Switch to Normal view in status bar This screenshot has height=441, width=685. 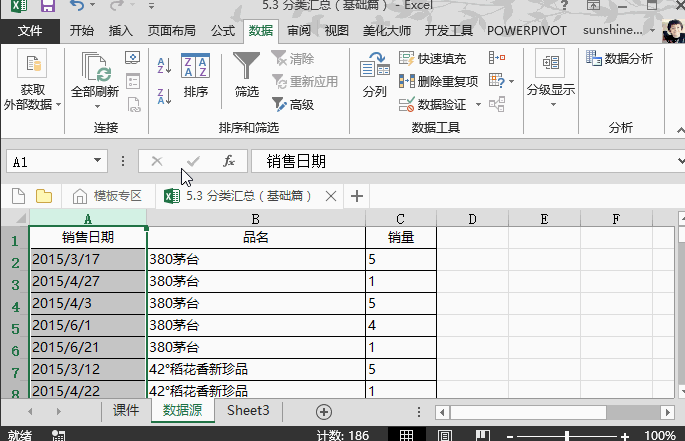[406, 435]
